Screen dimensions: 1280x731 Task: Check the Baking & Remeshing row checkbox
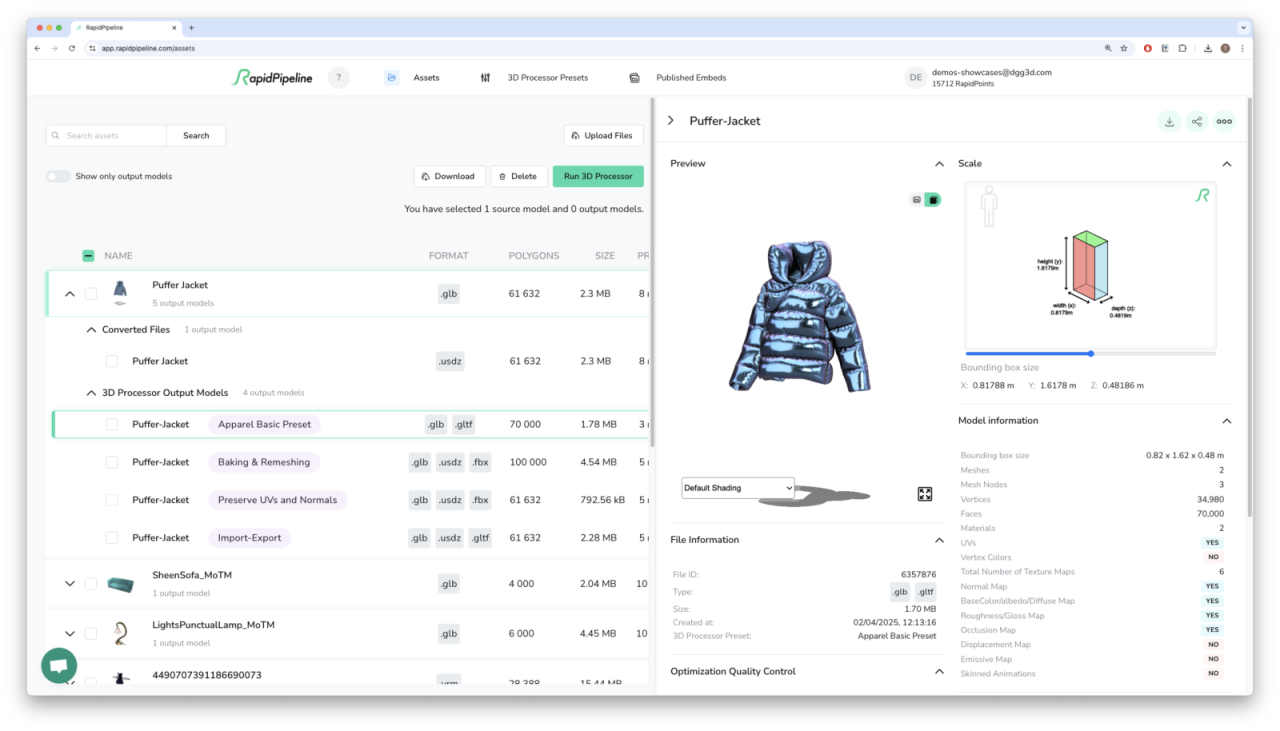tap(112, 462)
